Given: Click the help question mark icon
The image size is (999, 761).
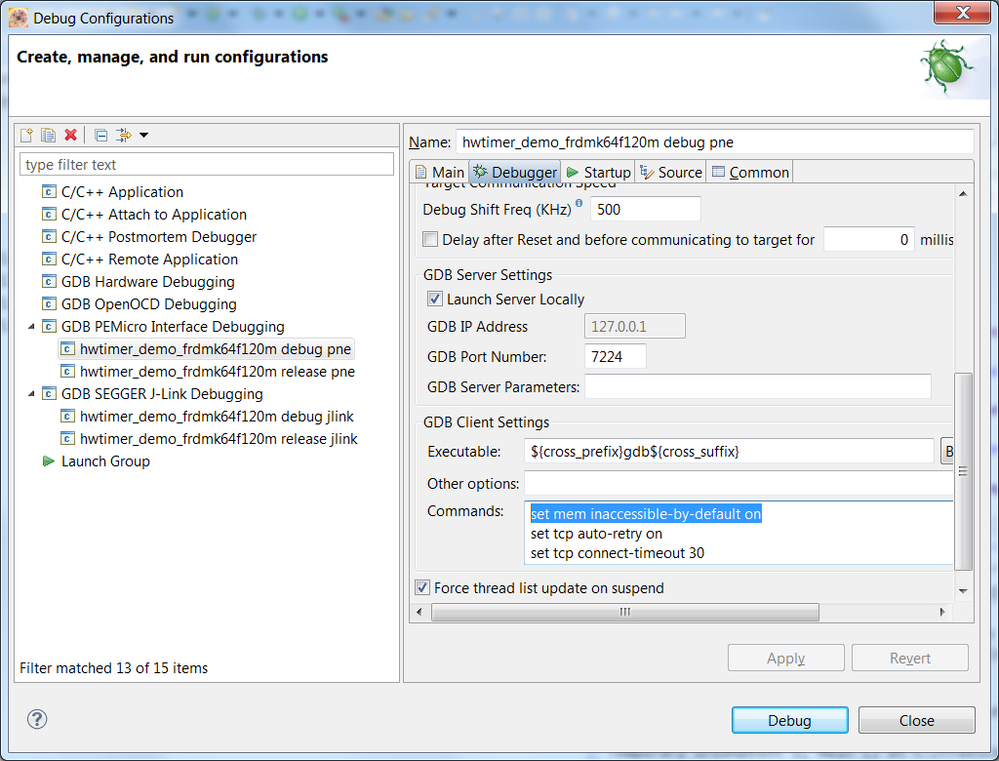Looking at the screenshot, I should coord(37,719).
